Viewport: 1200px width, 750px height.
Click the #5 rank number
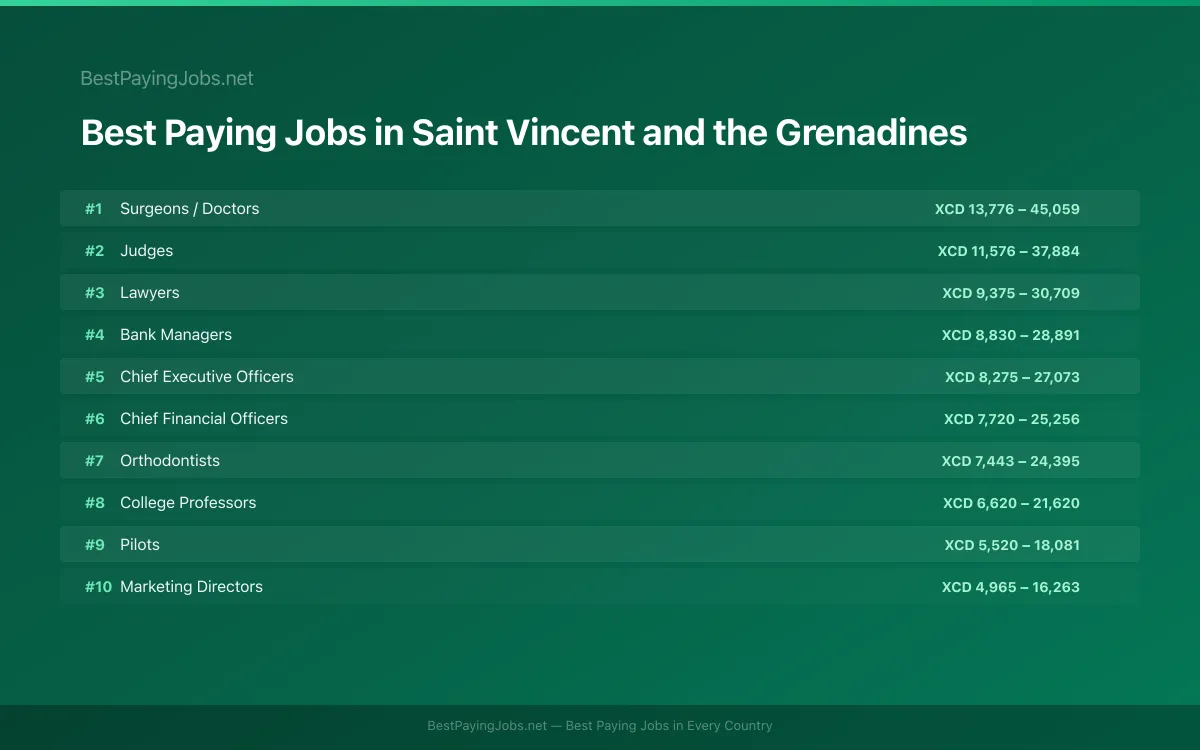[x=94, y=377]
